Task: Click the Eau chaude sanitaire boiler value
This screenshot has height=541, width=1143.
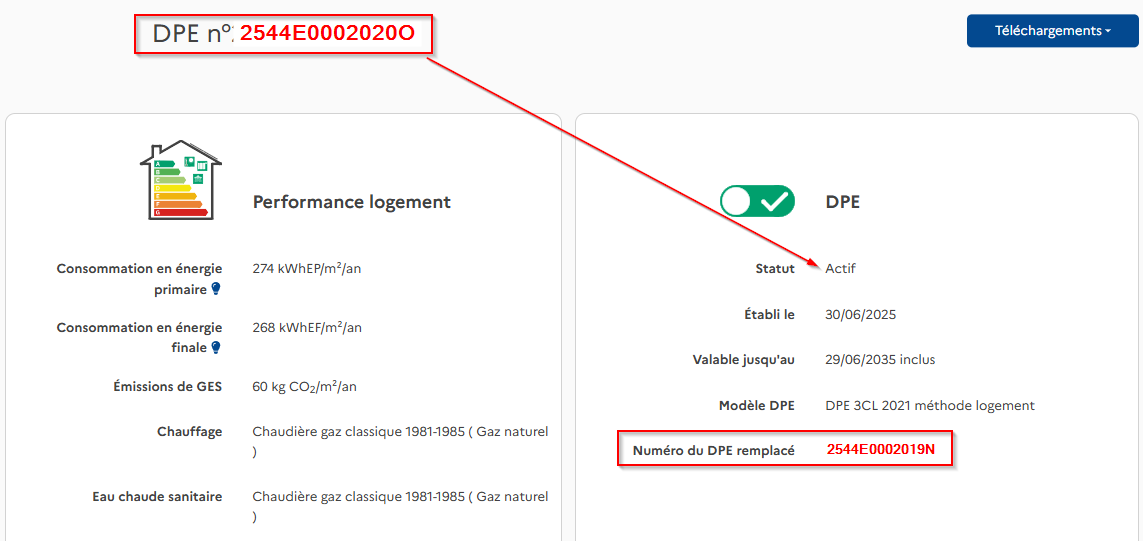Action: (400, 507)
